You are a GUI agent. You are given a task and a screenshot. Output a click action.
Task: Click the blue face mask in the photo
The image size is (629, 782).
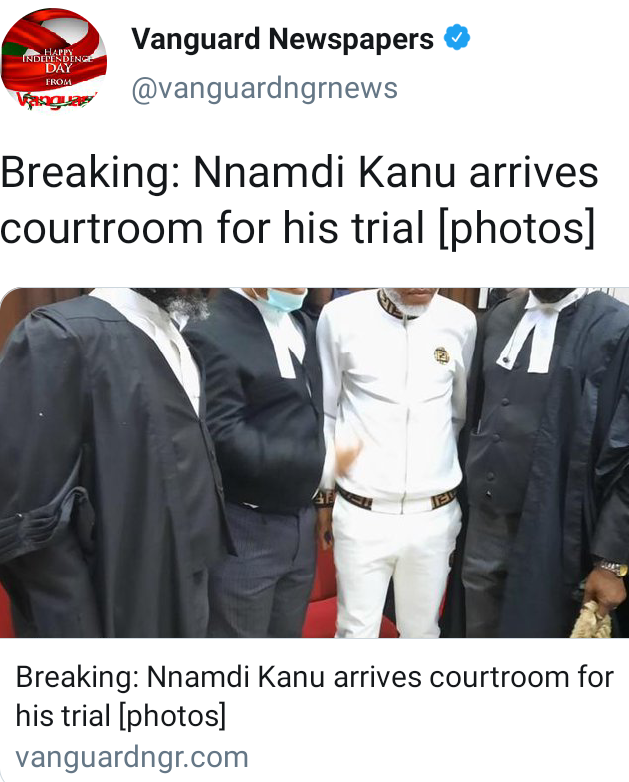(x=285, y=300)
